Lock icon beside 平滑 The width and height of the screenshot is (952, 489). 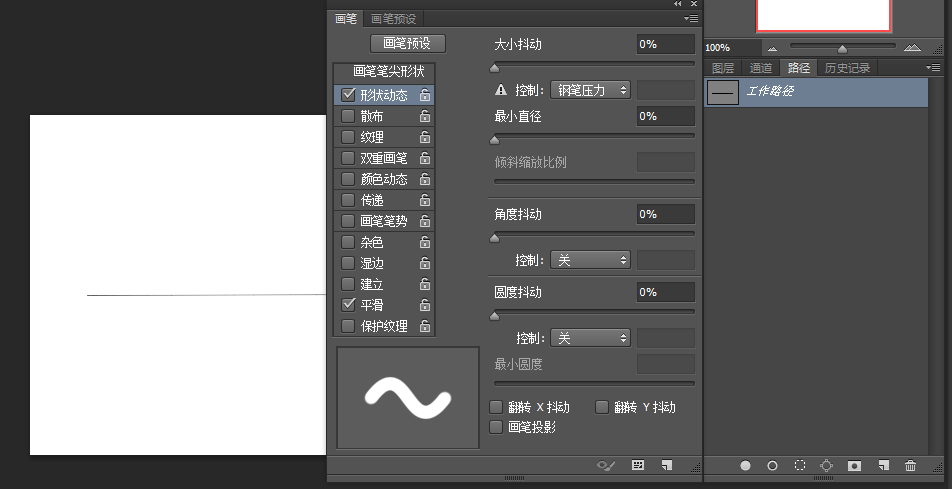tap(425, 305)
